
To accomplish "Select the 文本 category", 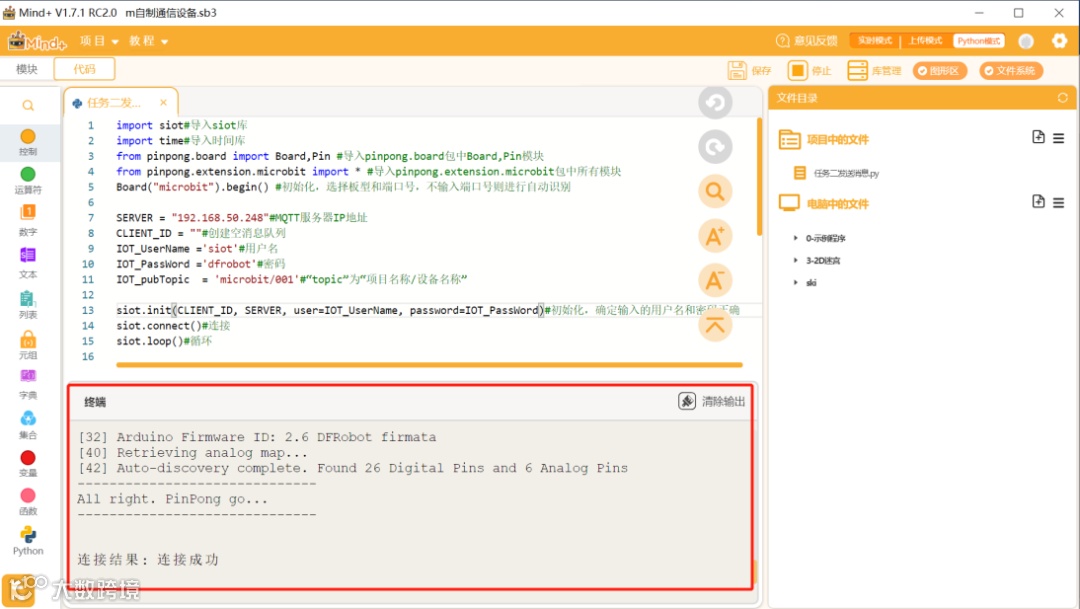I will click(28, 262).
